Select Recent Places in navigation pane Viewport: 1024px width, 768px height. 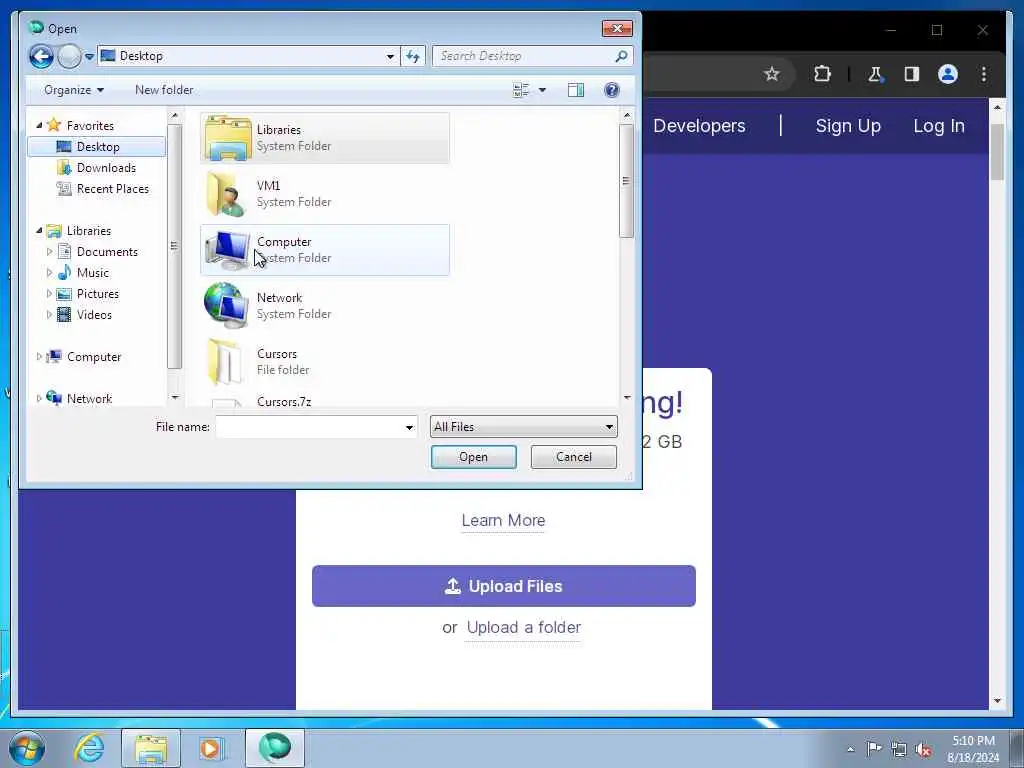pyautogui.click(x=112, y=189)
